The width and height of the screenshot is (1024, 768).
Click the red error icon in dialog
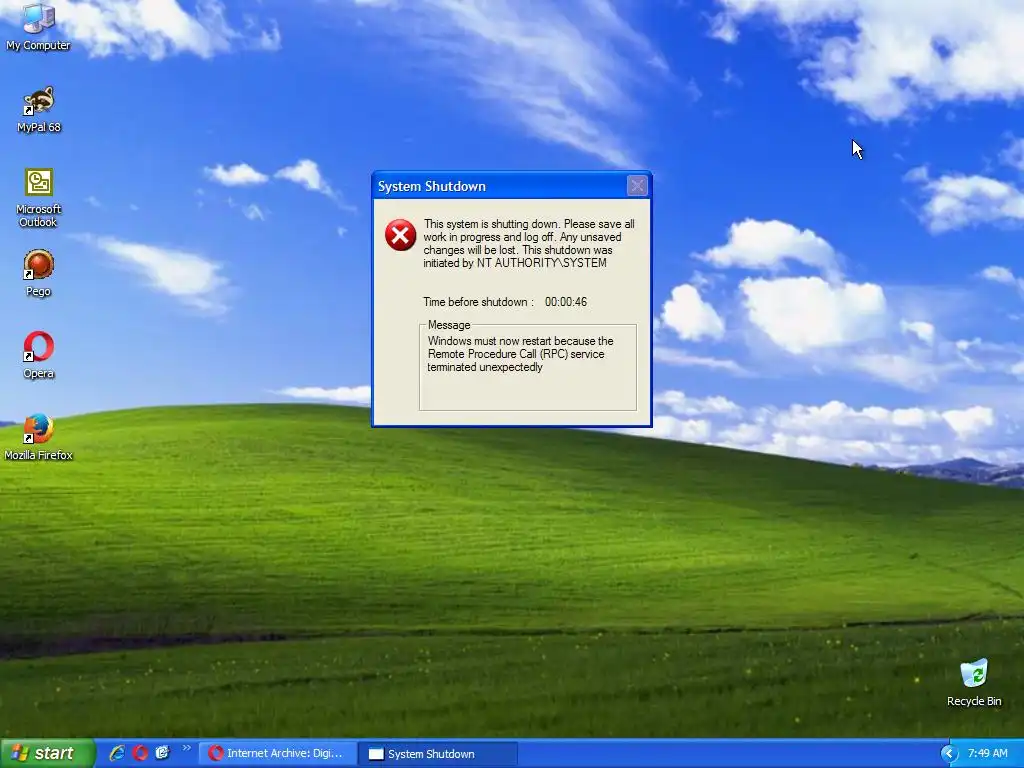400,235
